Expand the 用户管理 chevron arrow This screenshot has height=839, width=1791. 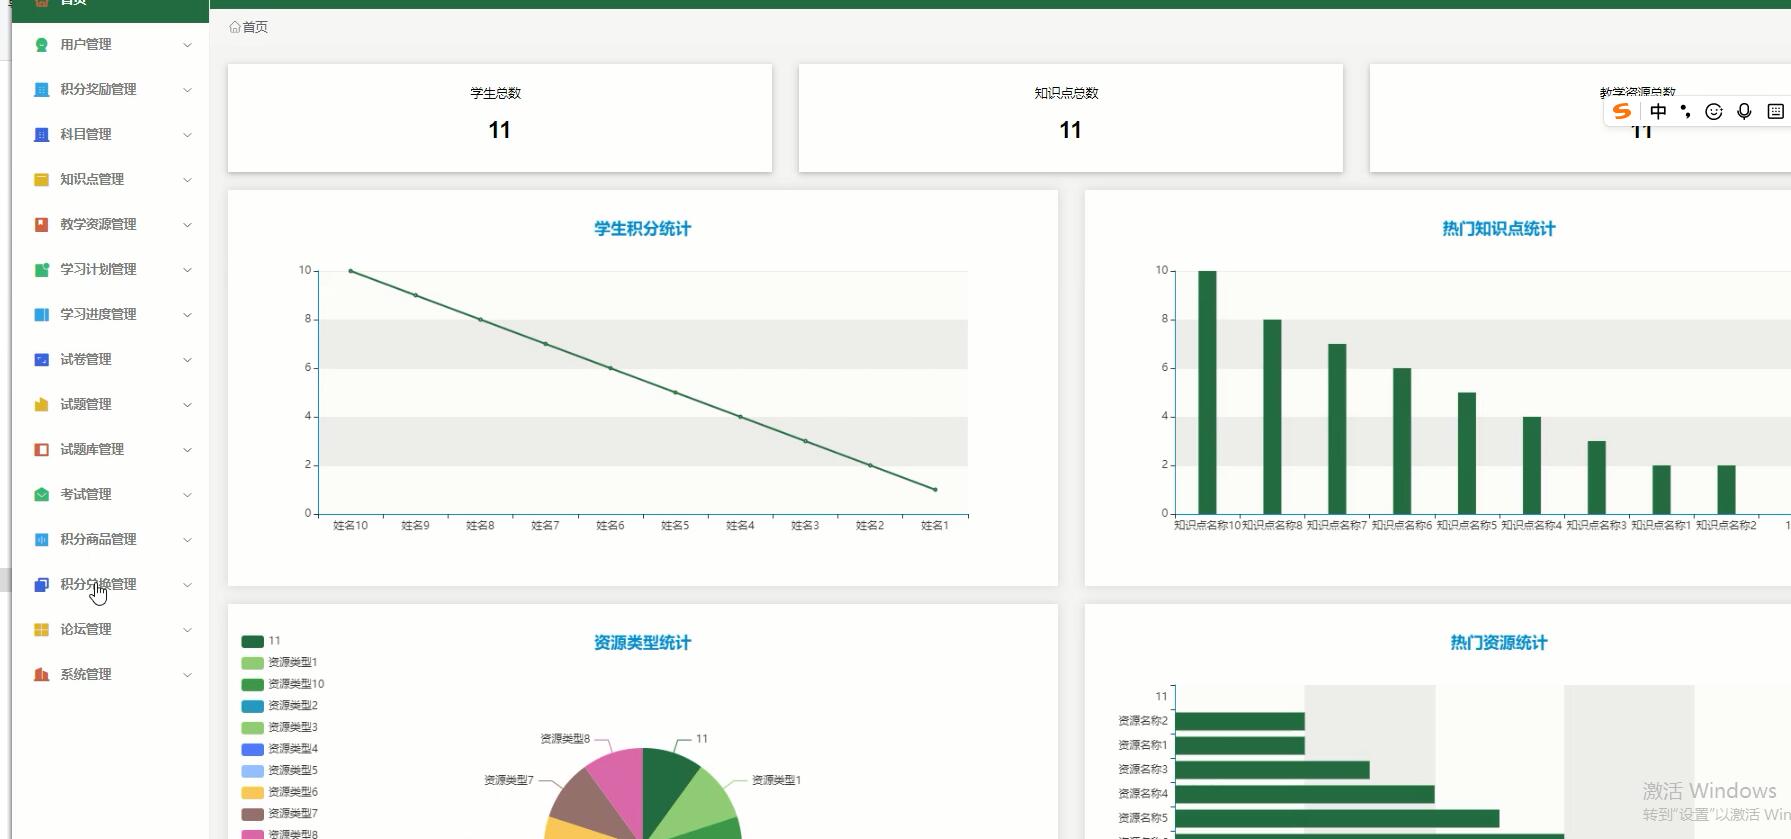[187, 45]
